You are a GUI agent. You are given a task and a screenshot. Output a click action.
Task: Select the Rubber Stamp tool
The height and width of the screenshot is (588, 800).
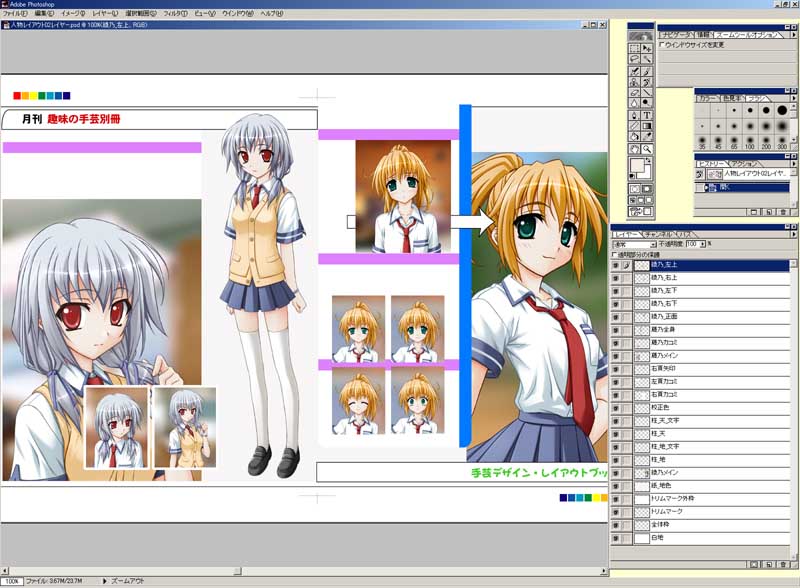(634, 82)
